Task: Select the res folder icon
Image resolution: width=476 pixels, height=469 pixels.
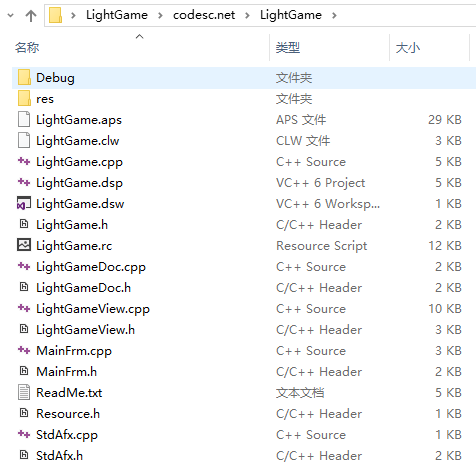Action: click(x=24, y=99)
